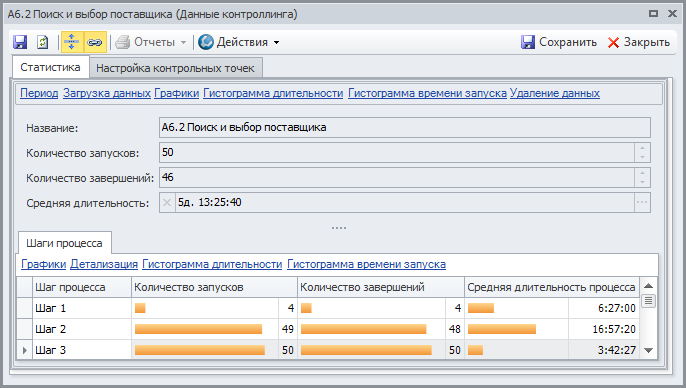Clear Средняя длительность with the X icon
The width and height of the screenshot is (686, 388).
pyautogui.click(x=167, y=203)
